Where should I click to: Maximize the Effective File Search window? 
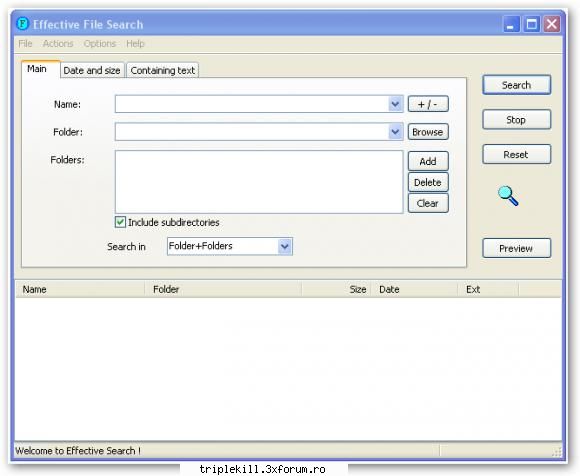click(532, 24)
